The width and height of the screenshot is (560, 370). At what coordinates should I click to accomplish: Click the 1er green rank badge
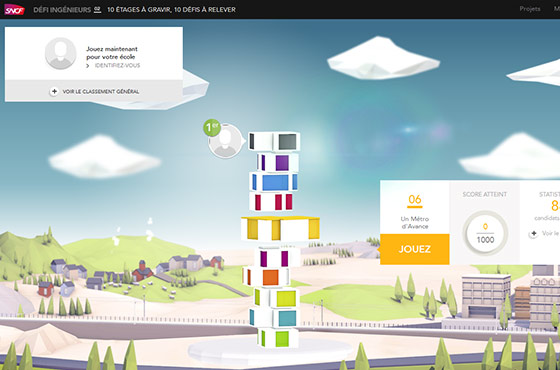(x=212, y=128)
